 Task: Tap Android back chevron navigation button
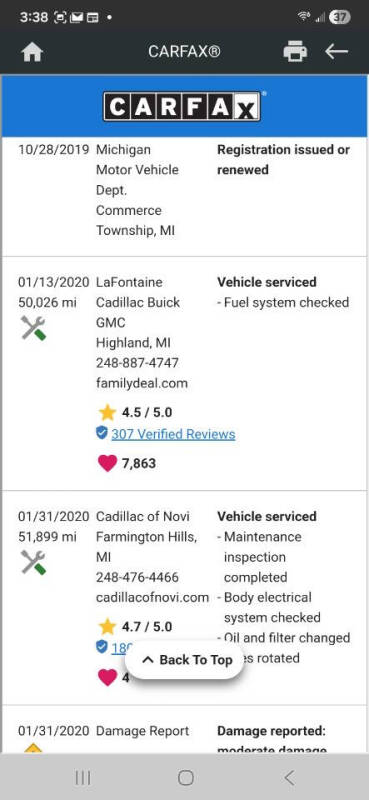[289, 778]
